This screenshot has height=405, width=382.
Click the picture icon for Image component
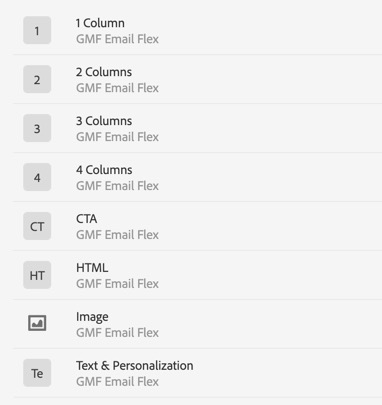click(x=37, y=323)
